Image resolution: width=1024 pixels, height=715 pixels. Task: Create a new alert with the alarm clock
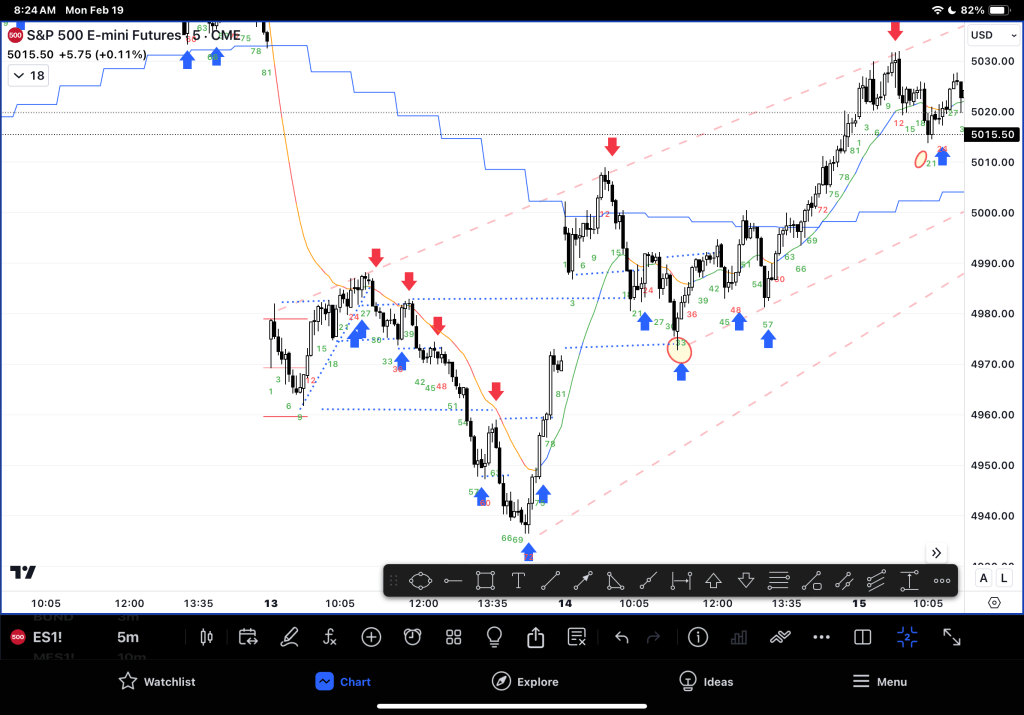point(412,637)
